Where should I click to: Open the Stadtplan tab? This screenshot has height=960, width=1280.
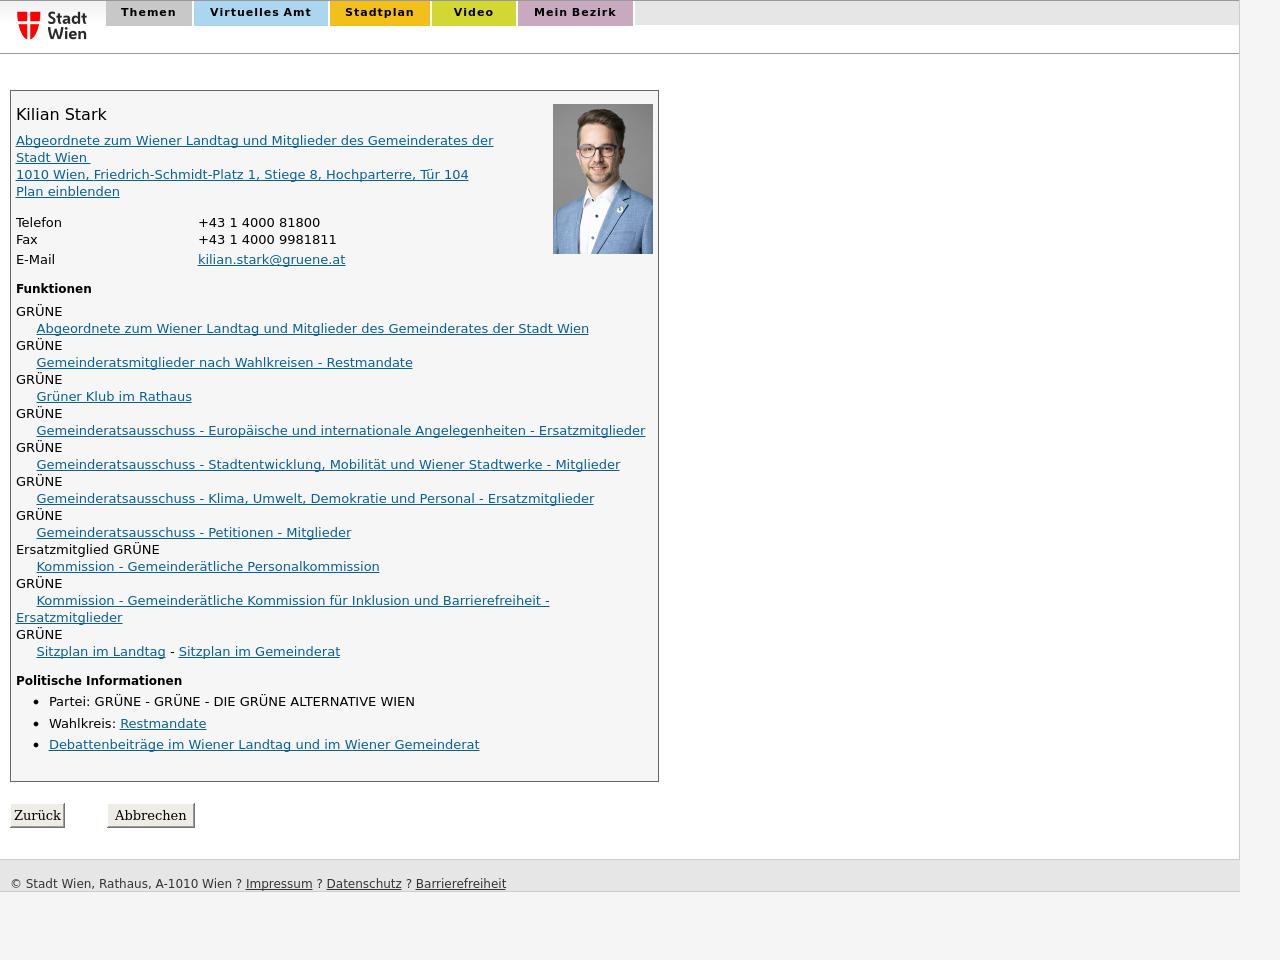tap(379, 13)
